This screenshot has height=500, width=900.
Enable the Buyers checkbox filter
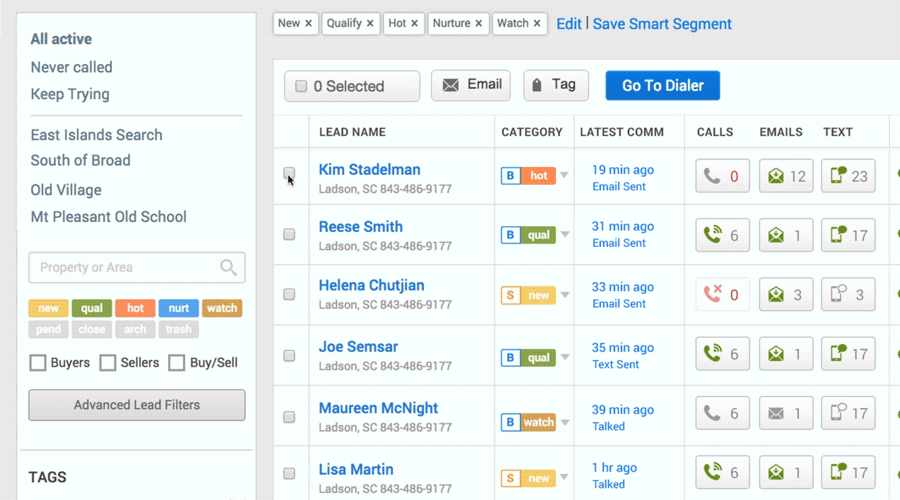(38, 363)
